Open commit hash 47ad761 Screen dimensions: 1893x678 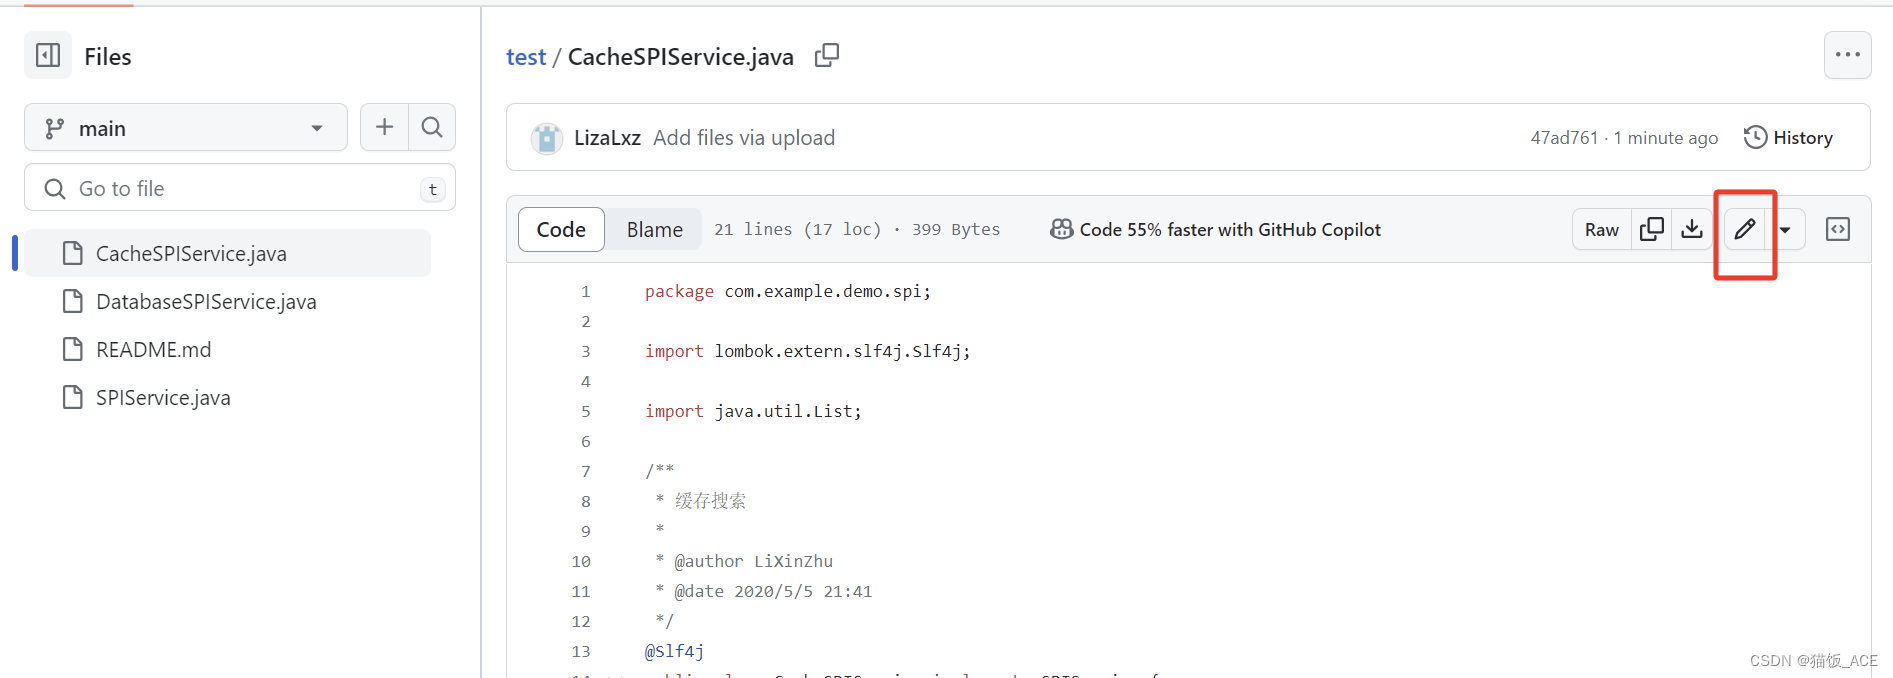click(x=1564, y=138)
